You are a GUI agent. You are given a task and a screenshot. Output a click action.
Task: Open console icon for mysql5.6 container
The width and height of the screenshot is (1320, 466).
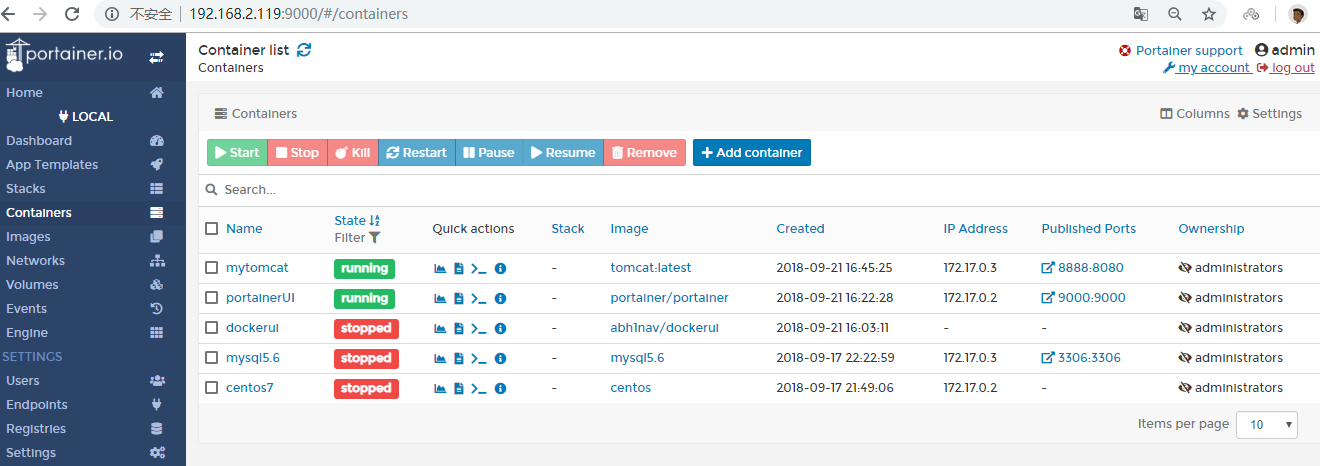479,358
